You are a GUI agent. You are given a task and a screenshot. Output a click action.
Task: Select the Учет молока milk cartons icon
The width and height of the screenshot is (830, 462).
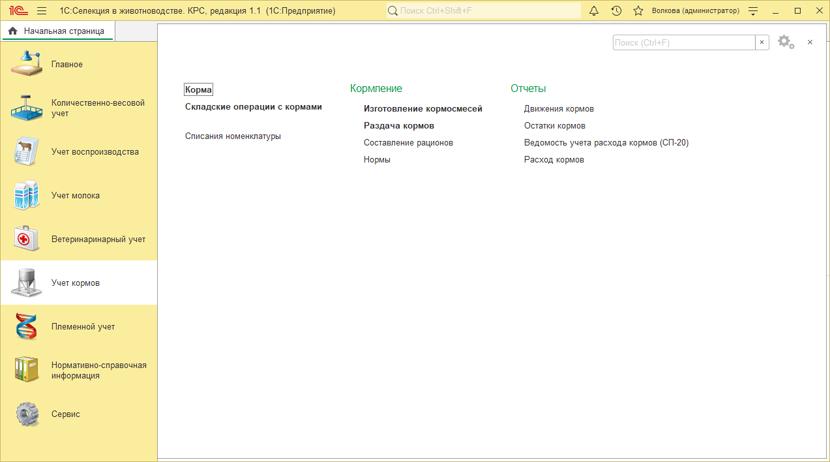pyautogui.click(x=27, y=196)
